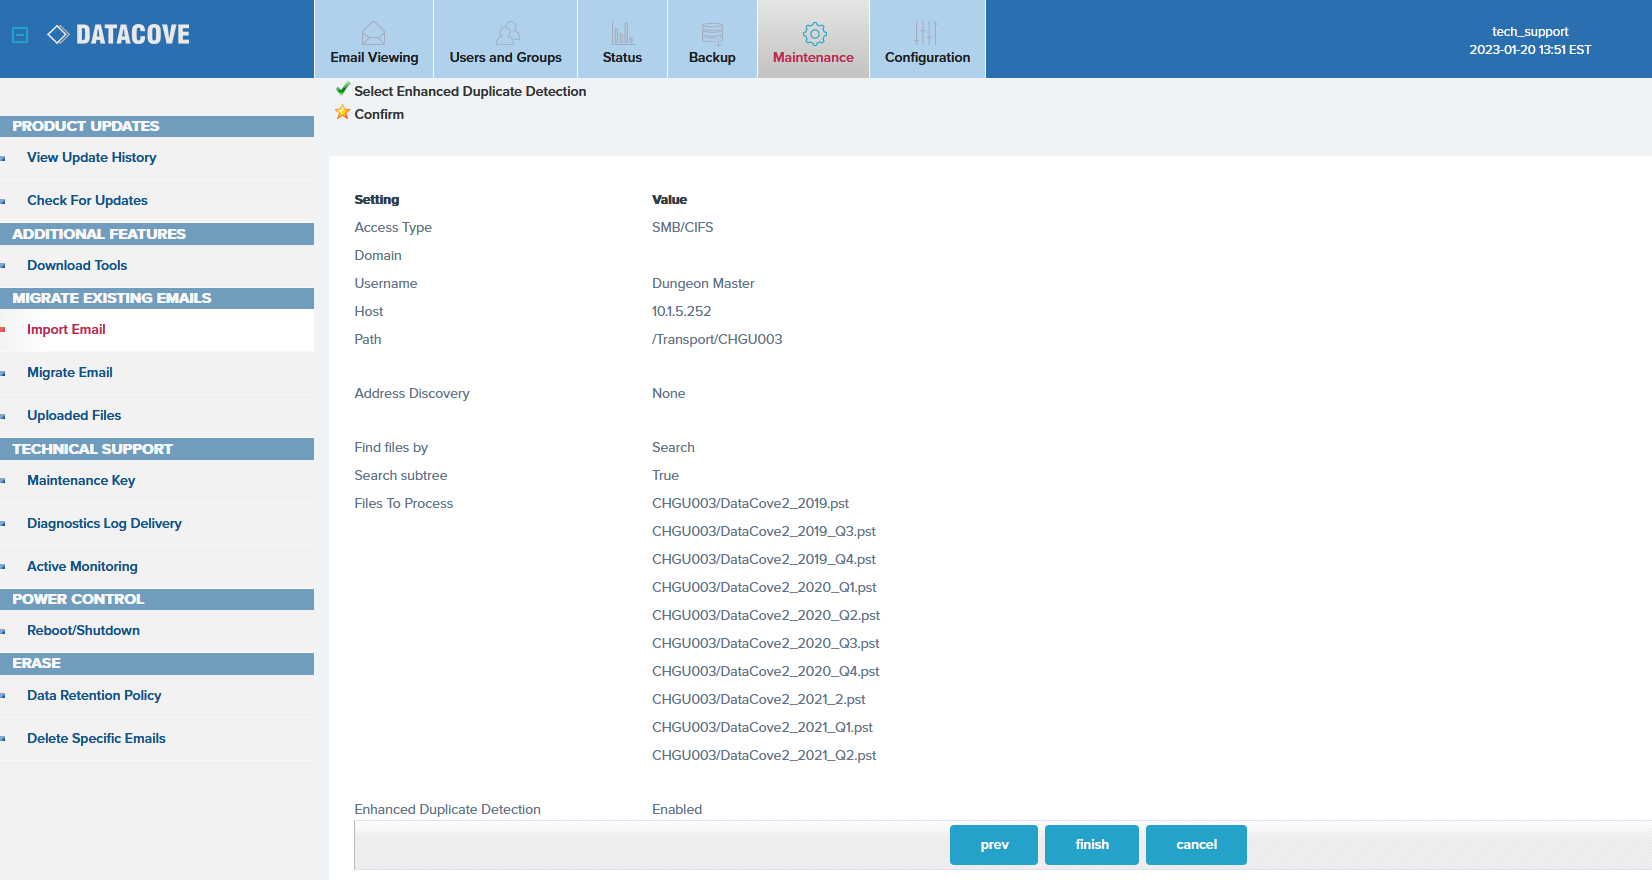Open the Reboot/Shutdown page
Screen dimensions: 1652x880
pyautogui.click(x=83, y=631)
